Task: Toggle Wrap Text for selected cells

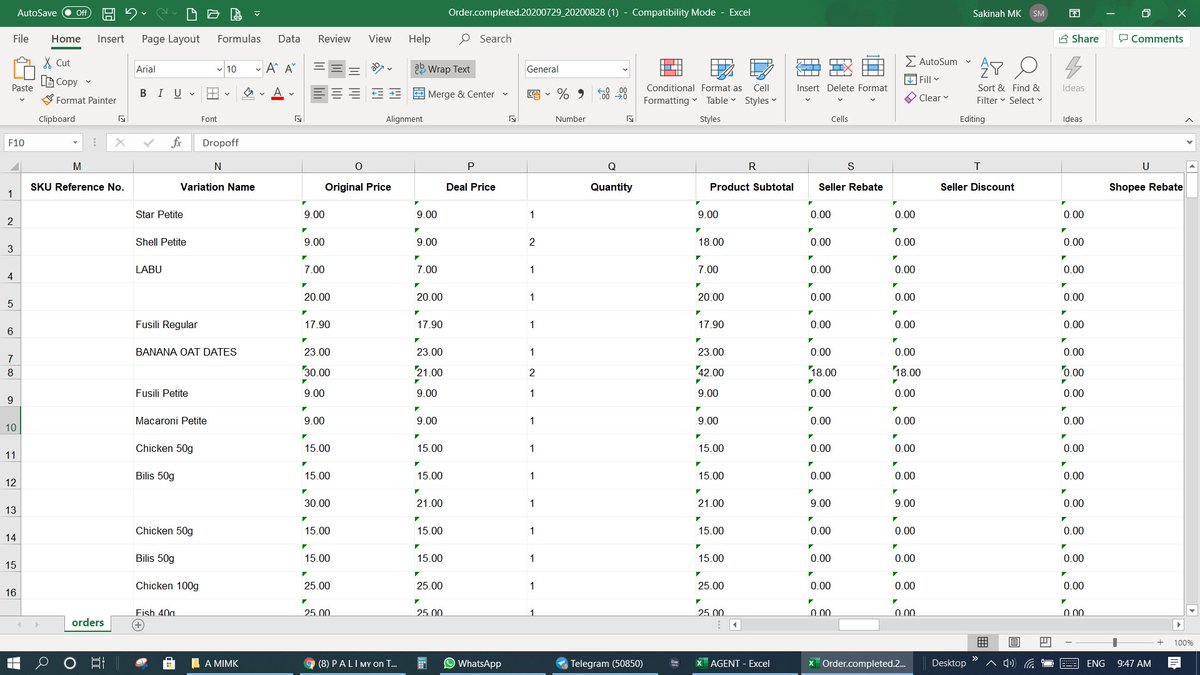Action: click(441, 68)
